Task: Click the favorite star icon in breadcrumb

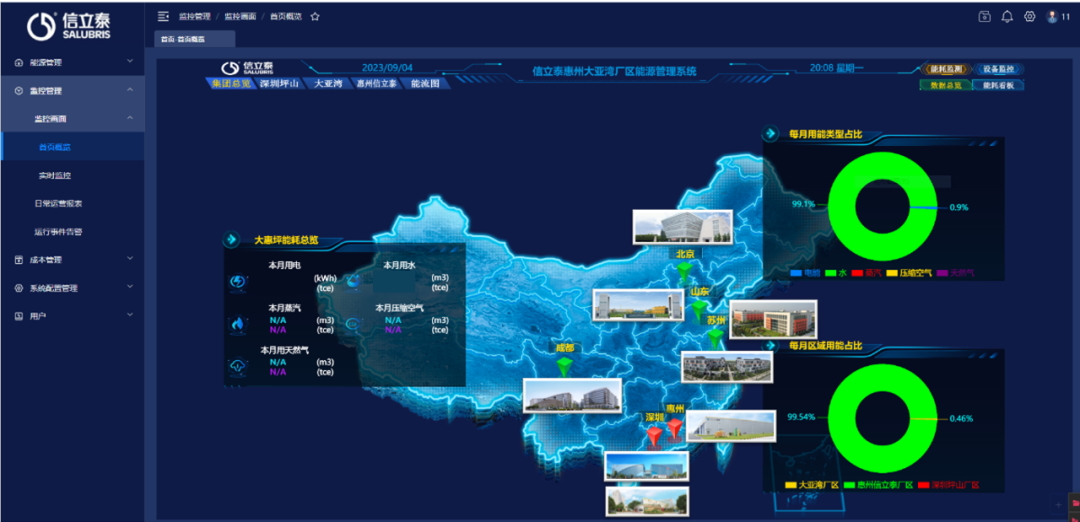Action: coord(315,16)
